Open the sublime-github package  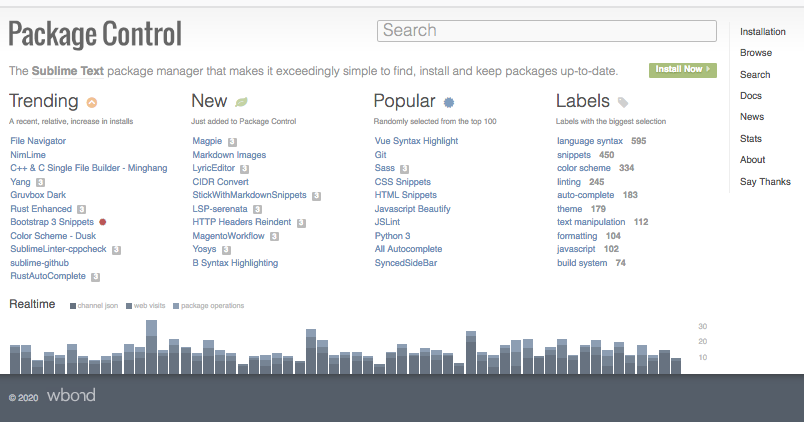click(x=39, y=263)
